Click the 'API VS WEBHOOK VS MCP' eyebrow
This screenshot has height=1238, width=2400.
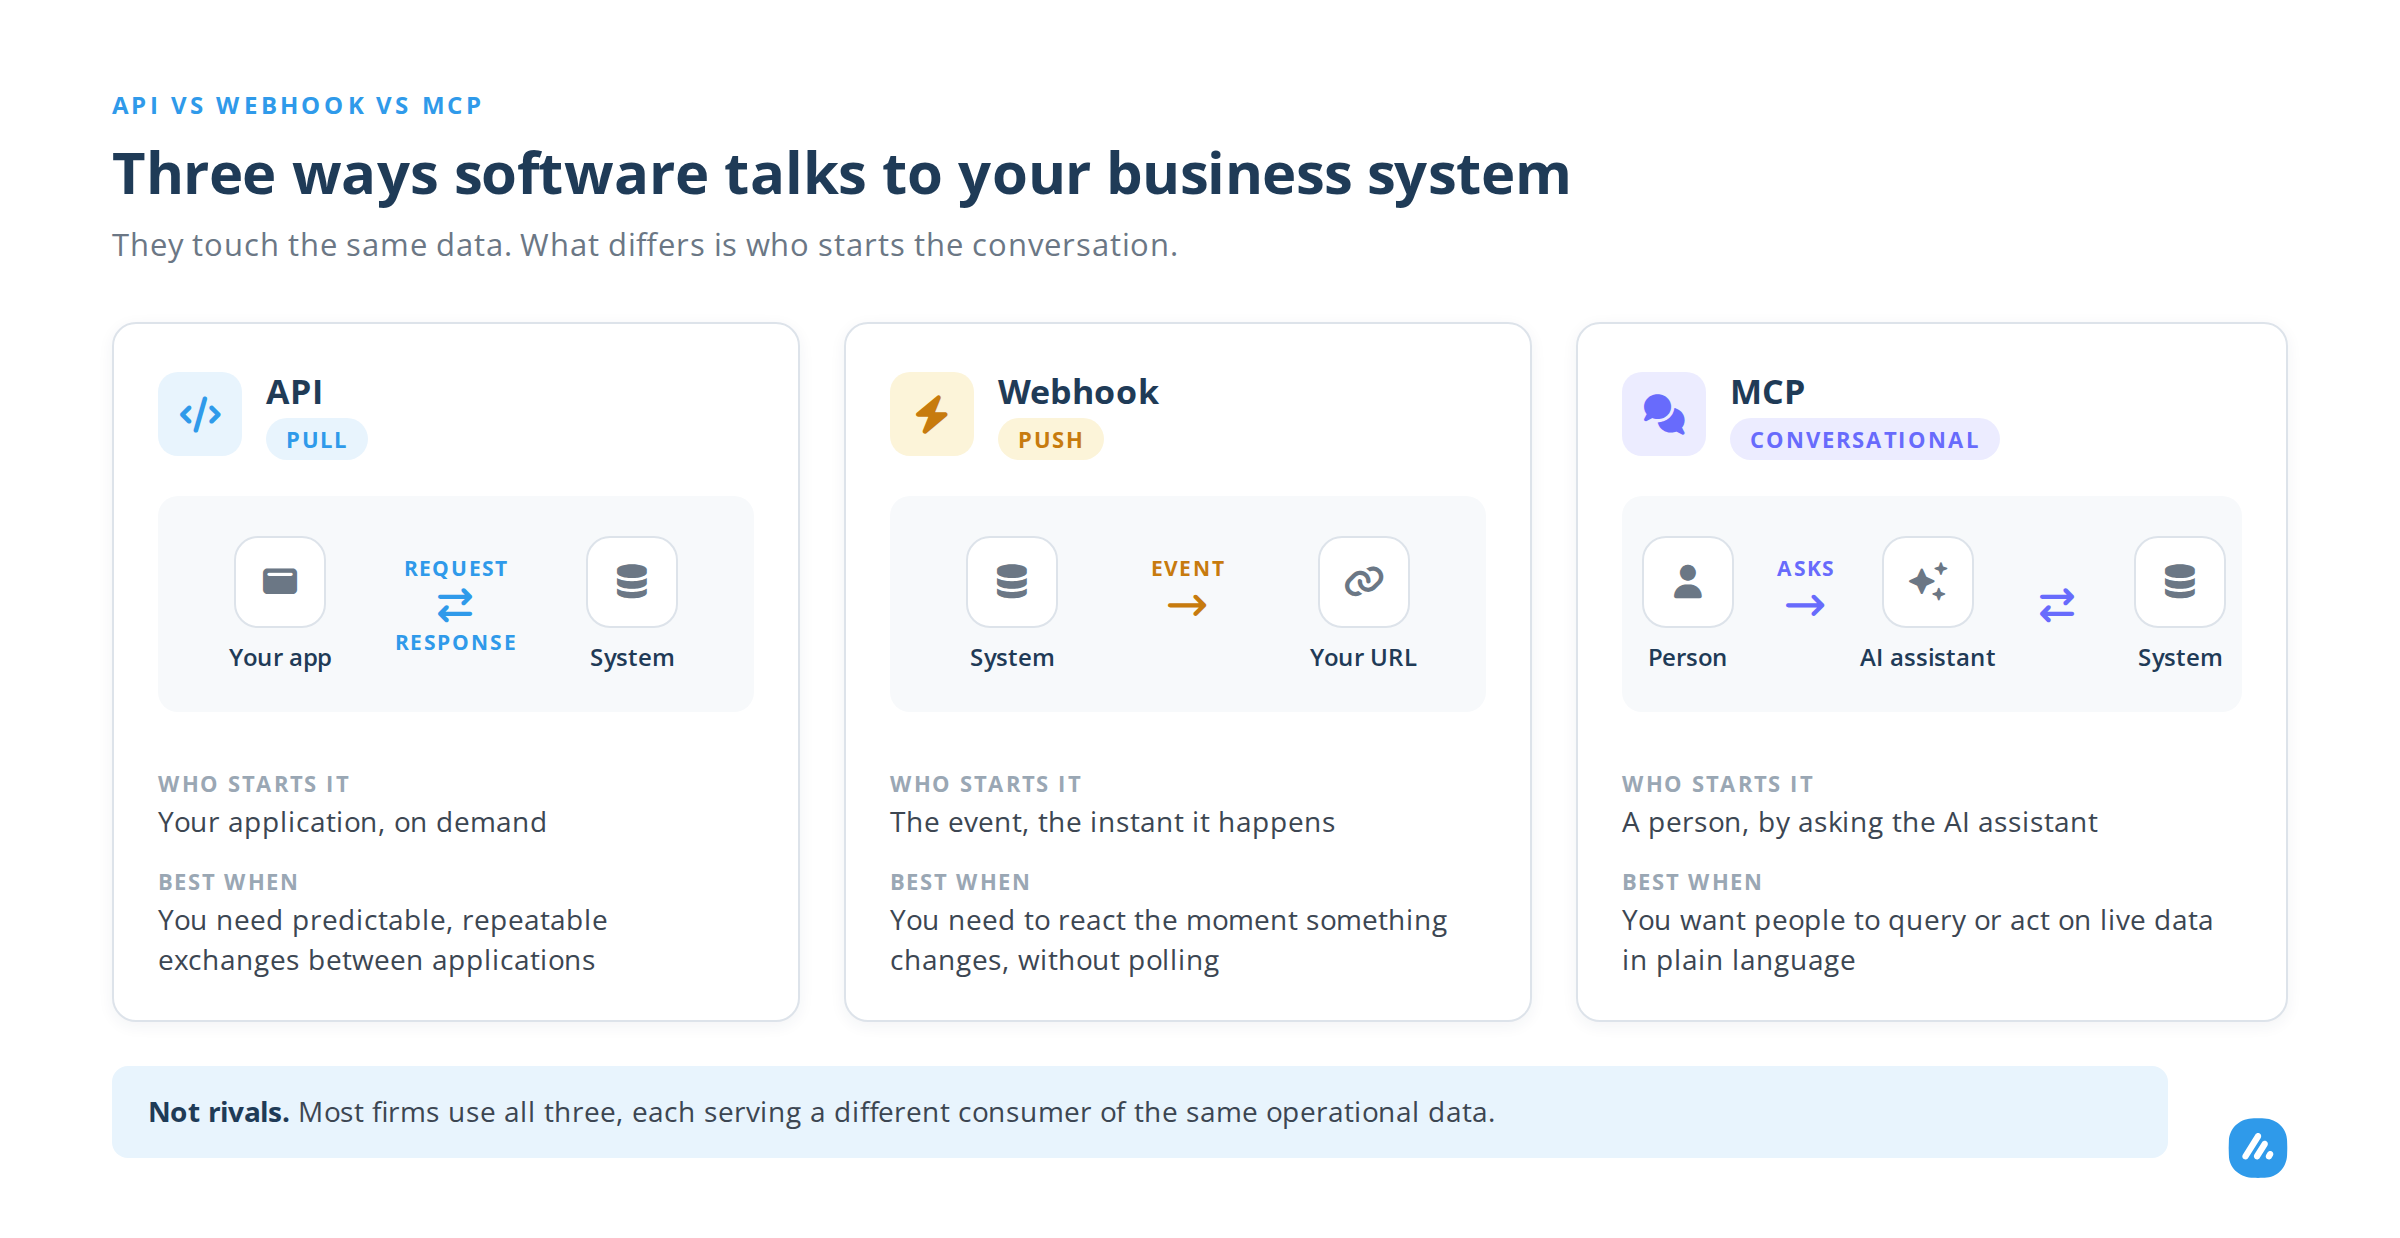pyautogui.click(x=297, y=106)
